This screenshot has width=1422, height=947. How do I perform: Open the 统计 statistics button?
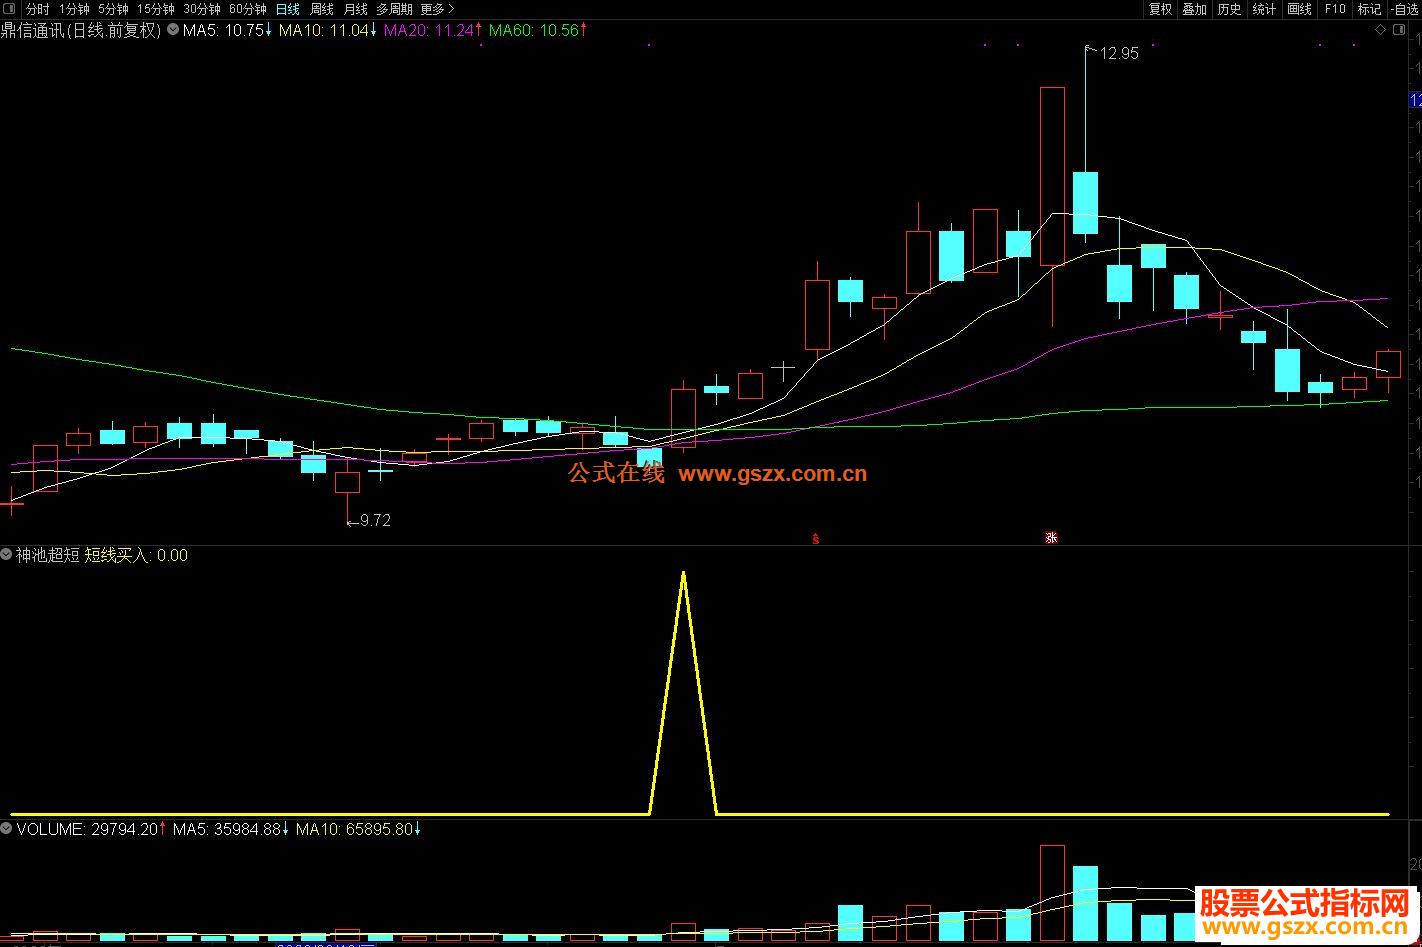pos(1264,9)
